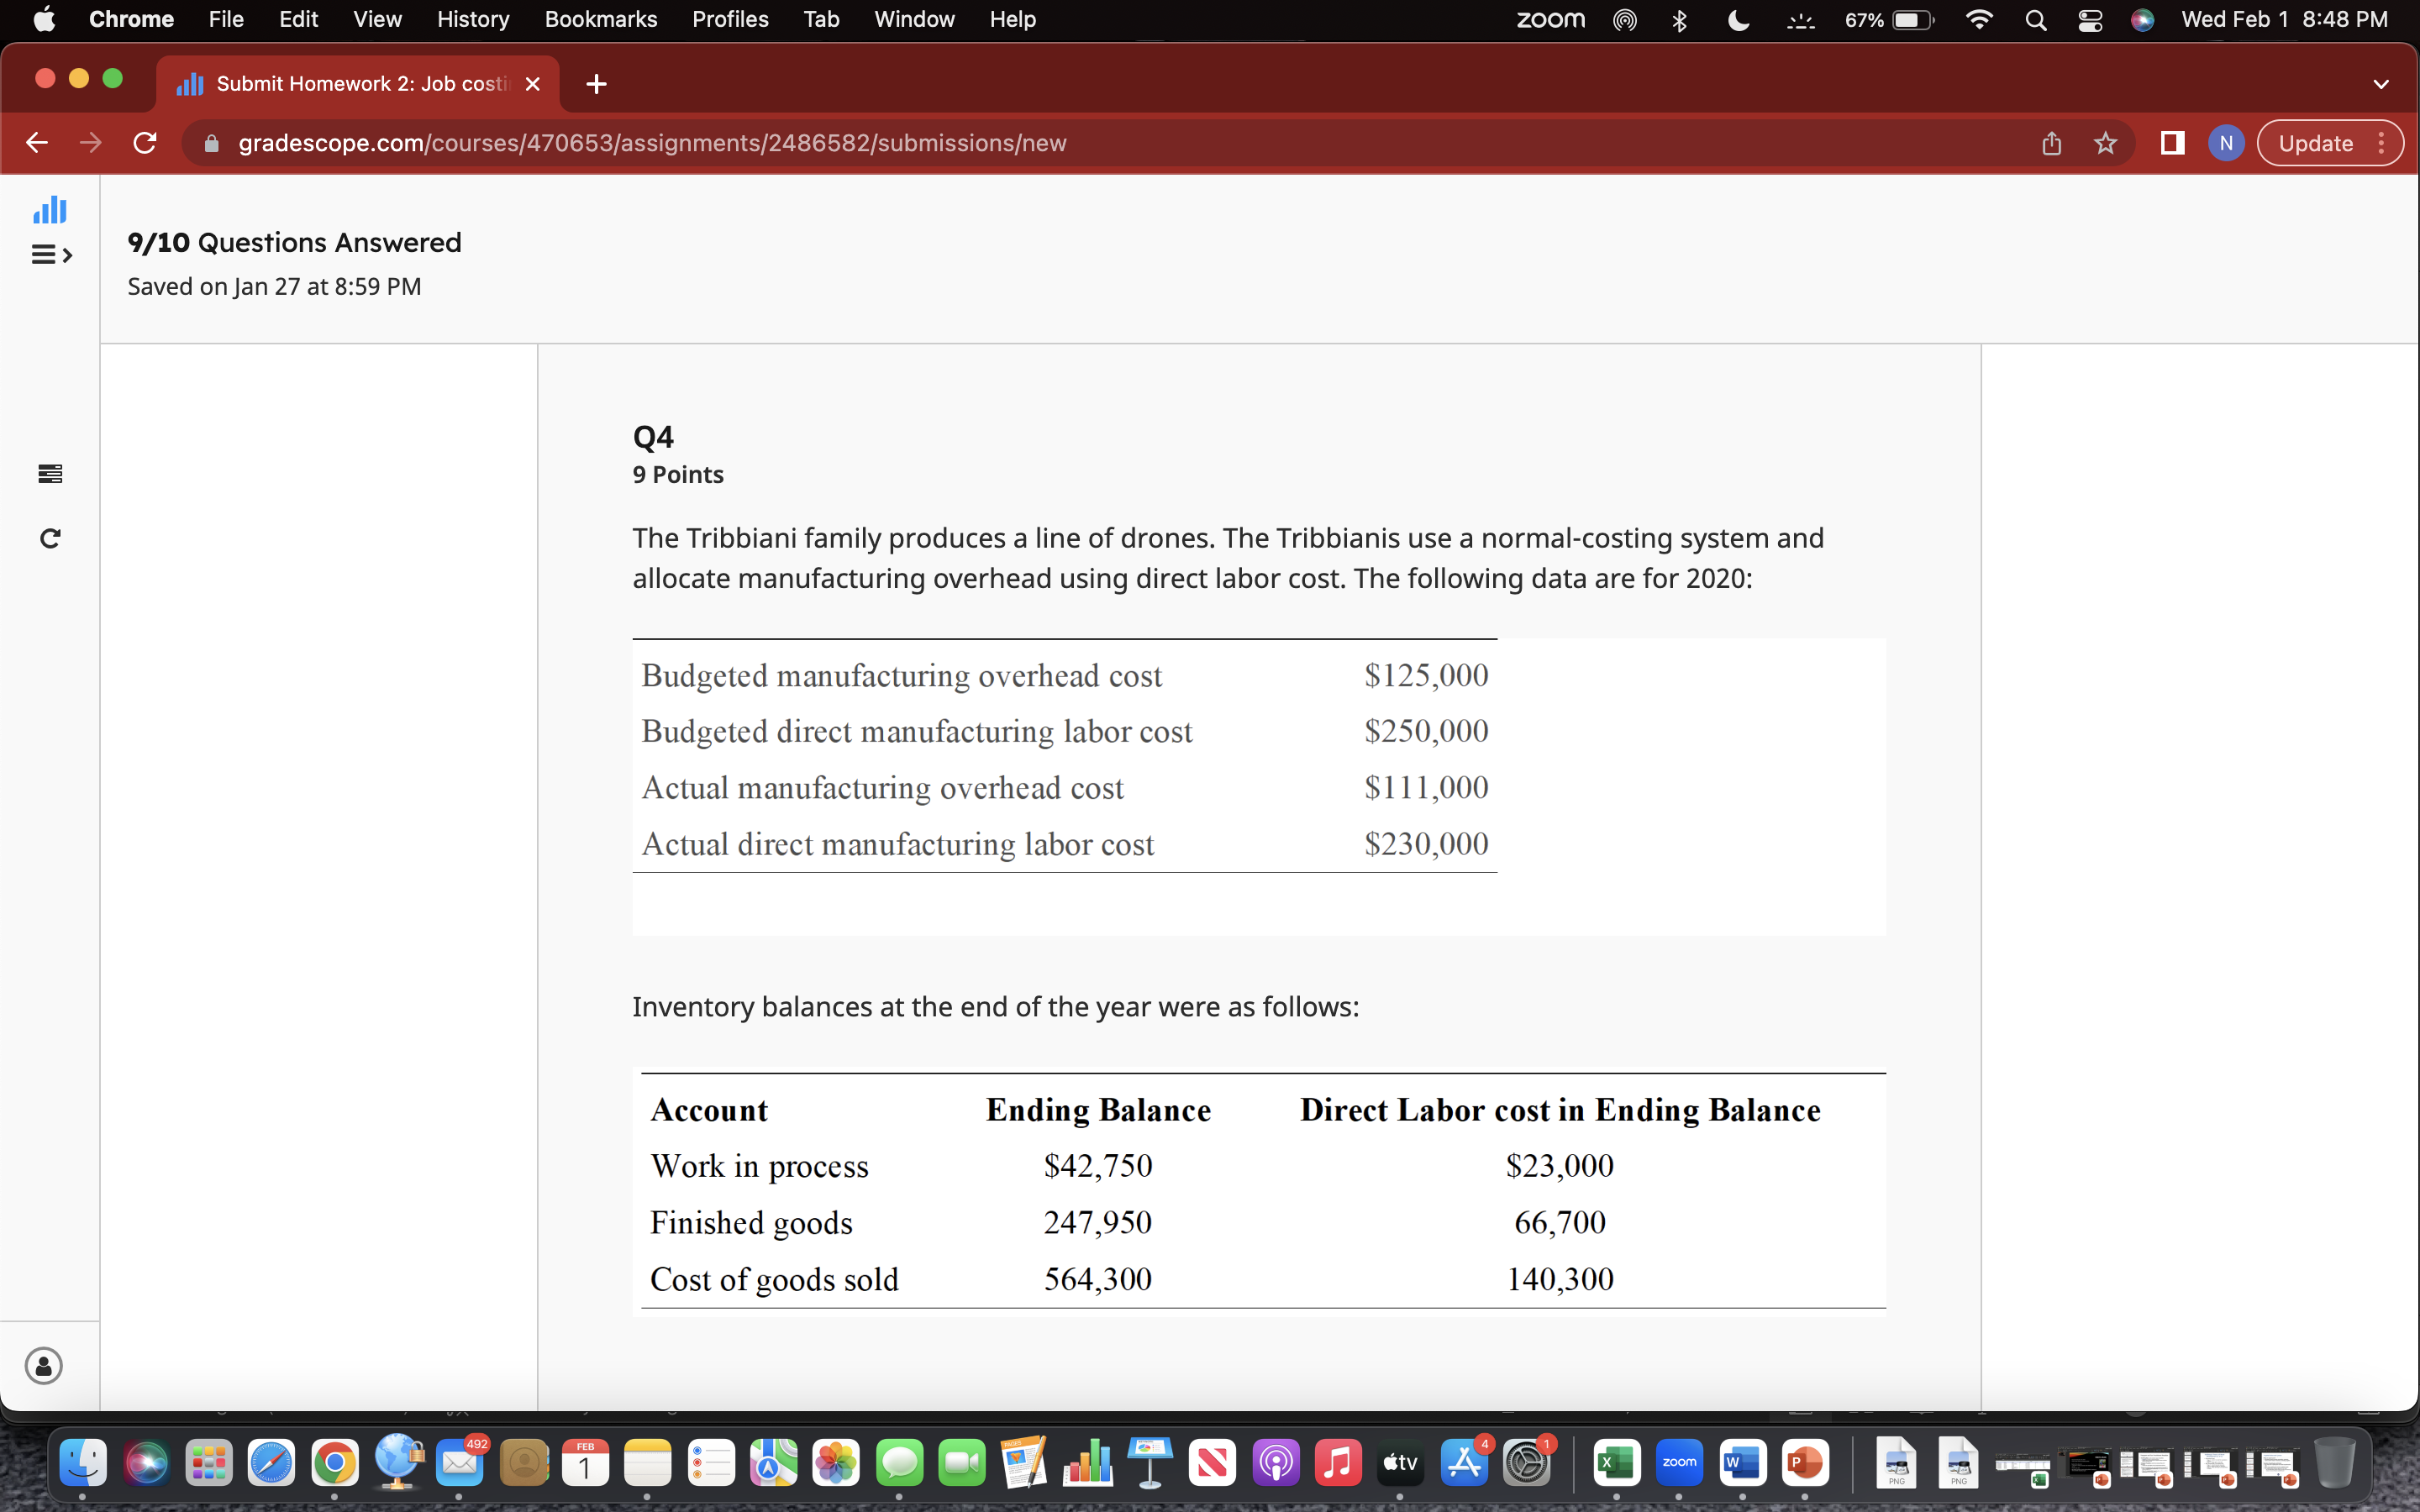This screenshot has height=1512, width=2420.
Task: Open the Zoom app from the Dock
Action: pos(1681,1462)
